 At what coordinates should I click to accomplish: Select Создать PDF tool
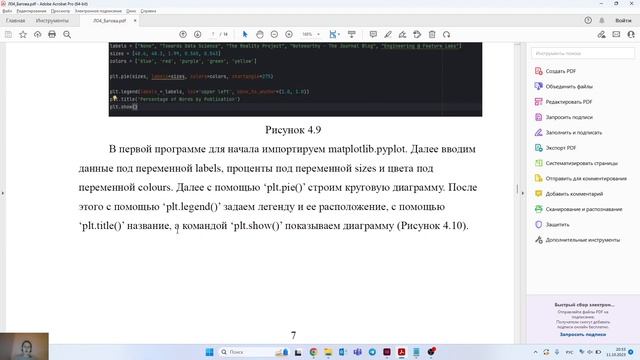pyautogui.click(x=560, y=71)
